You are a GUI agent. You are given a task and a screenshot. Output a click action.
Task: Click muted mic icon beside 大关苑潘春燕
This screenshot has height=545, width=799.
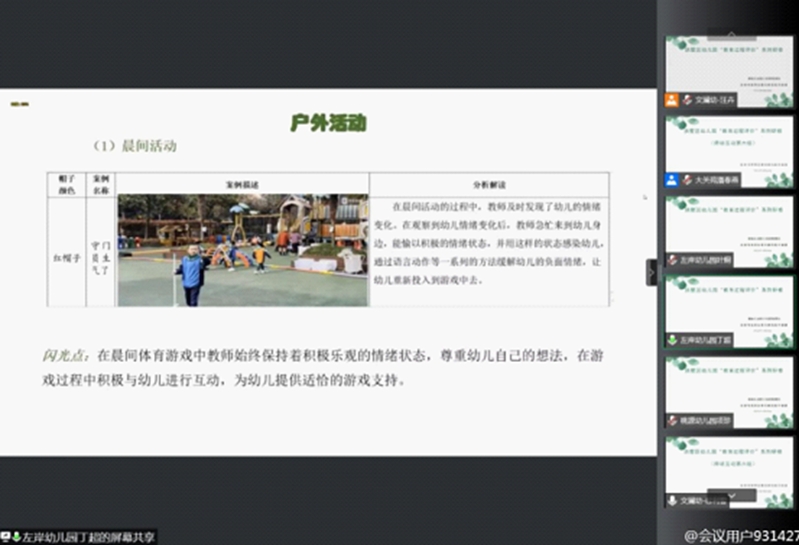point(688,181)
